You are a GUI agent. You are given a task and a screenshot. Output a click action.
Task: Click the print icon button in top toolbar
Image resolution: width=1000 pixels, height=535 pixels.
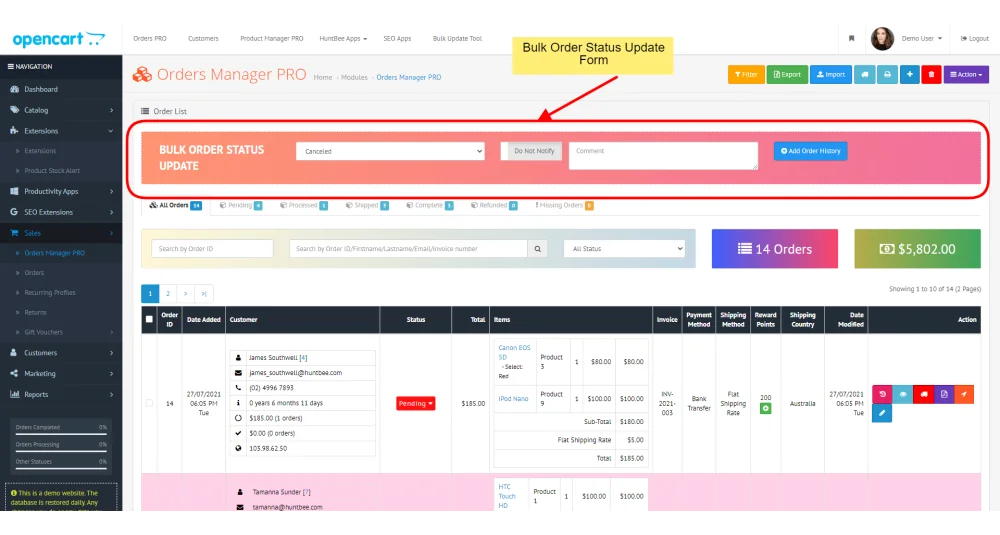tap(887, 75)
